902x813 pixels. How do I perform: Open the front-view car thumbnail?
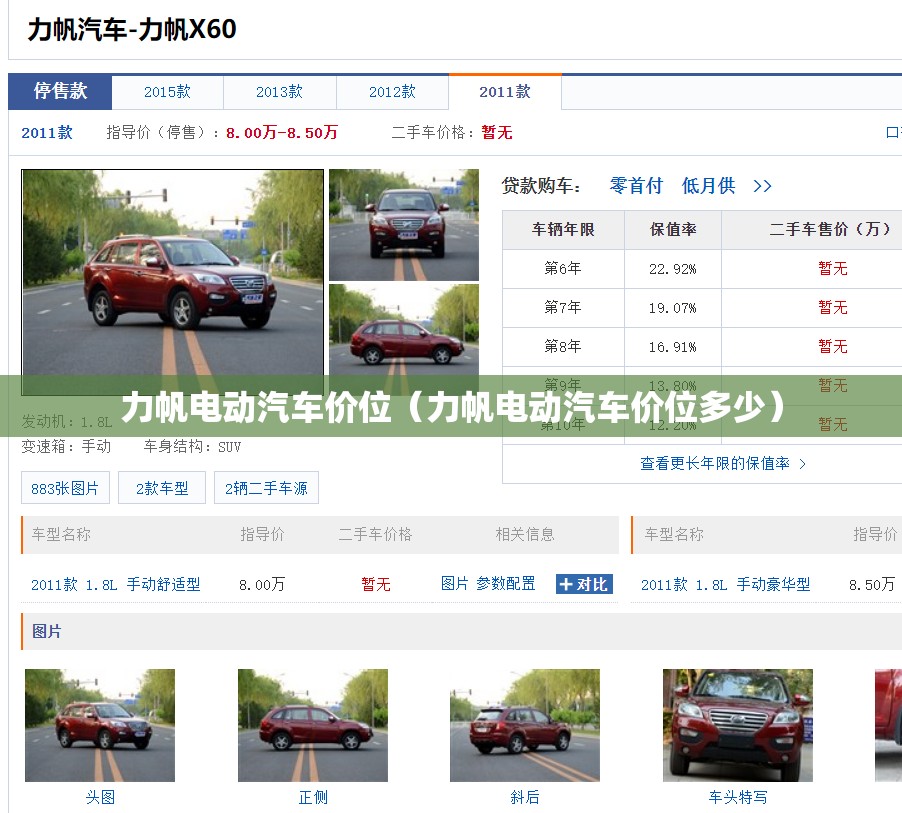404,225
